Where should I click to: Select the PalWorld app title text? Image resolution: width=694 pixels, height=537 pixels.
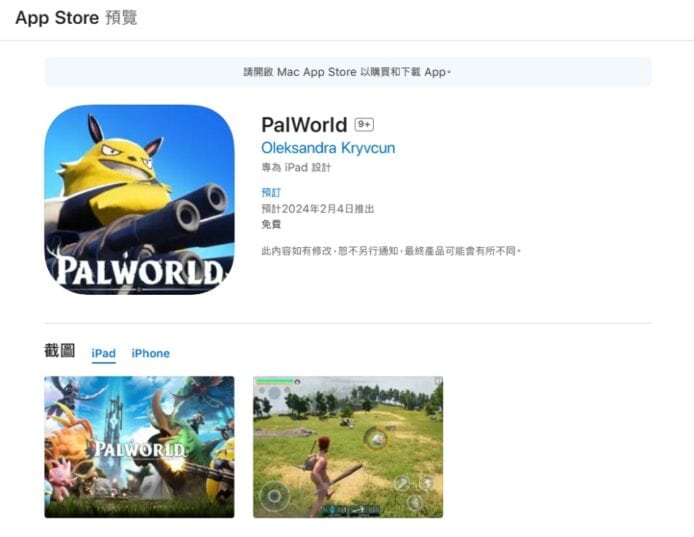pos(304,125)
